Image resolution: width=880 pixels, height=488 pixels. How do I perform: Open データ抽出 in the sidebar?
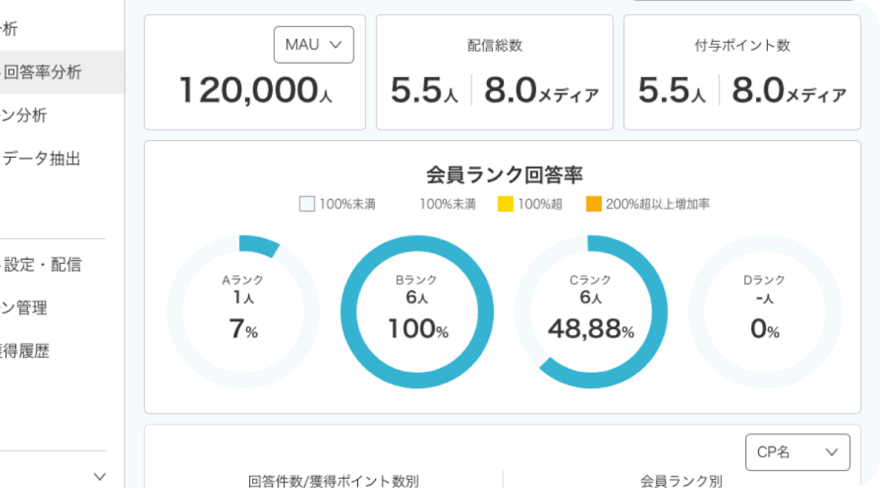click(x=42, y=158)
